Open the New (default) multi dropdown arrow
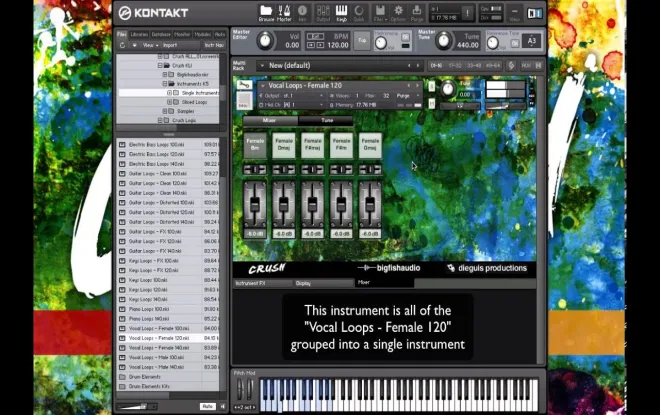The height and width of the screenshot is (415, 660). 262,66
